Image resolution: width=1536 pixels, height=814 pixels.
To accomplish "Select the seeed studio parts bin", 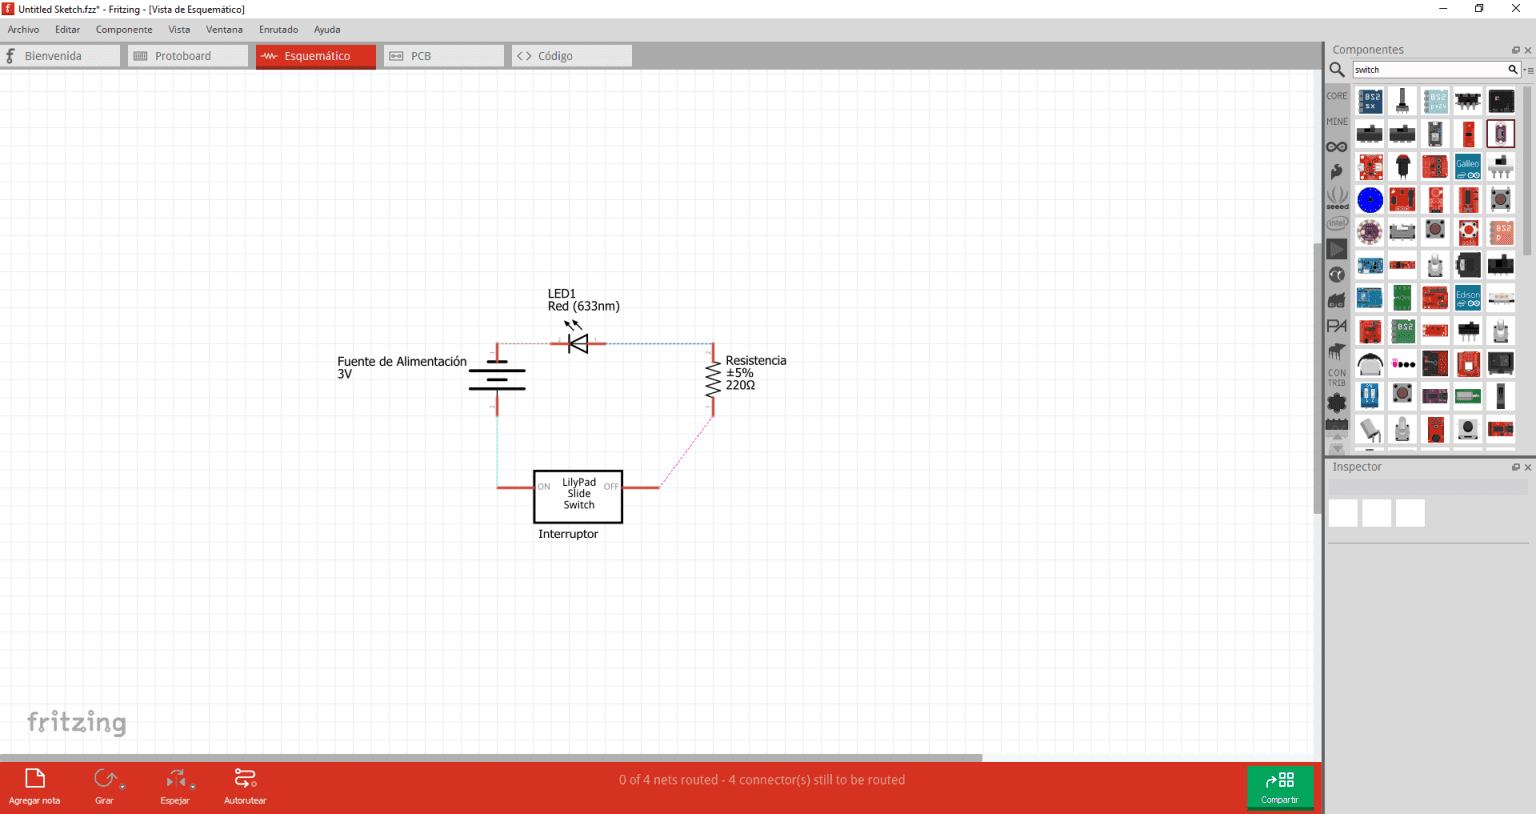I will pyautogui.click(x=1337, y=199).
